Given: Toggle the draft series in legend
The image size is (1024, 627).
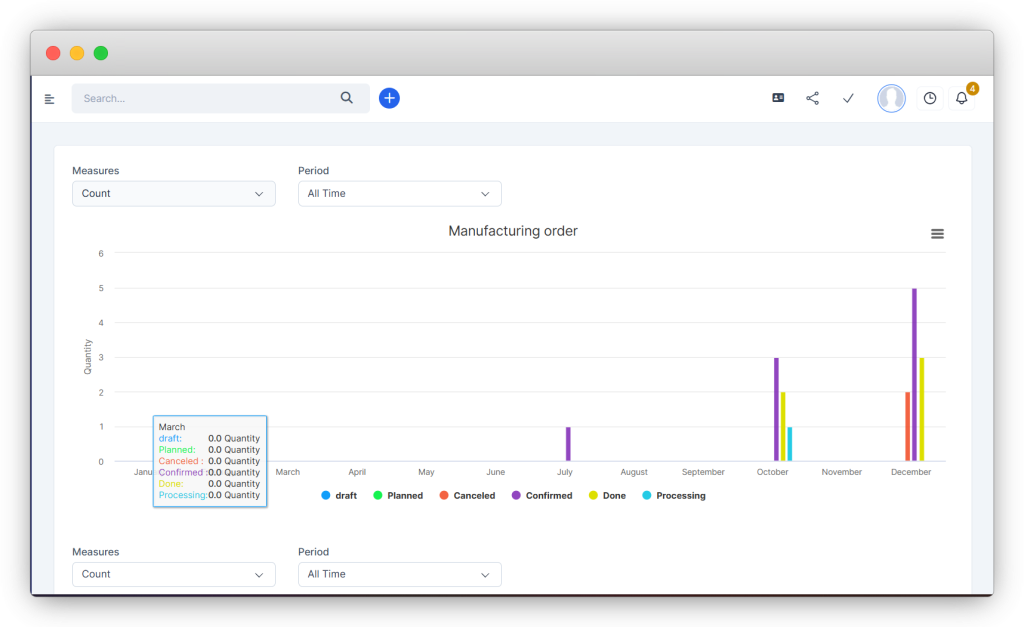Looking at the screenshot, I should pyautogui.click(x=339, y=496).
